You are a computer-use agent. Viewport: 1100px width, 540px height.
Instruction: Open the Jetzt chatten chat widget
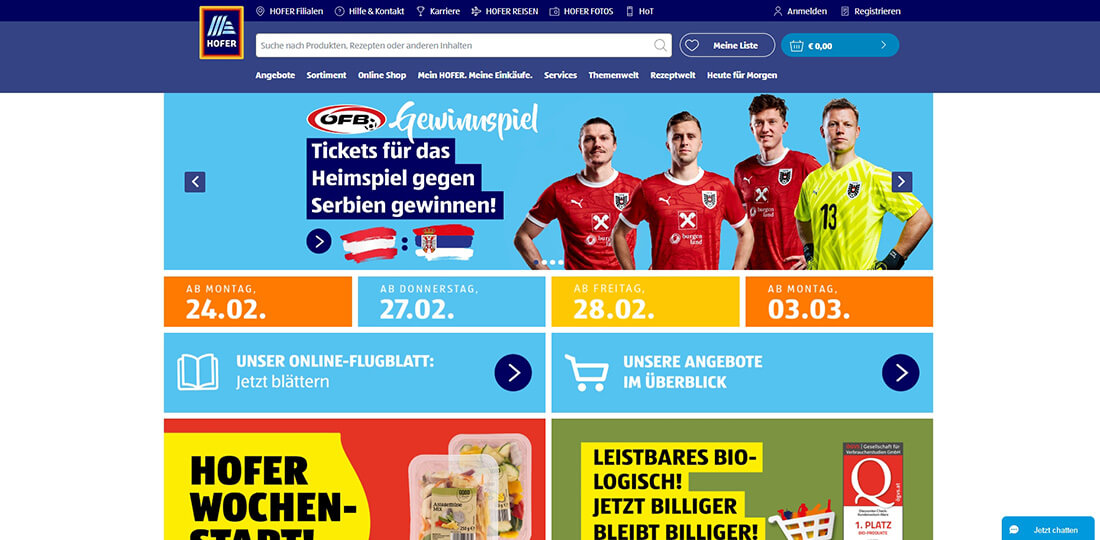point(1047,529)
